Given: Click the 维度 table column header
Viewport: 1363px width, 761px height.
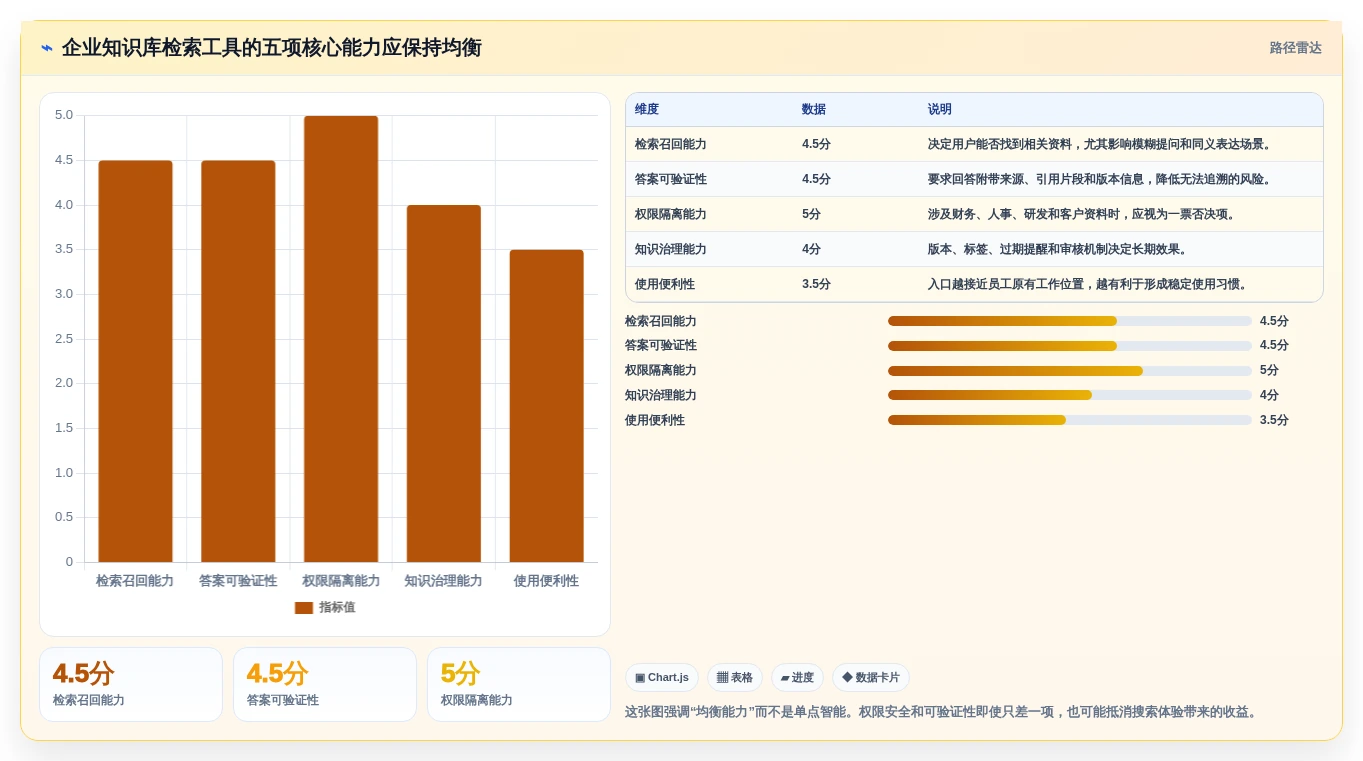Looking at the screenshot, I should (x=647, y=110).
